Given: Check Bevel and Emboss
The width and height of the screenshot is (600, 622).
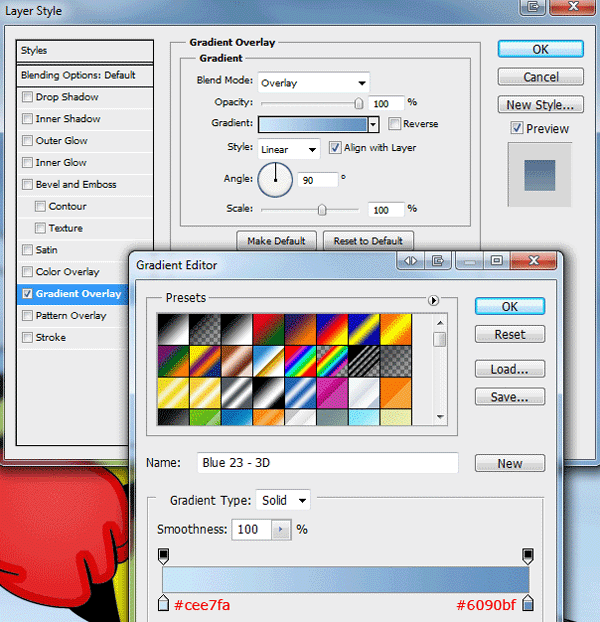Looking at the screenshot, I should point(27,184).
